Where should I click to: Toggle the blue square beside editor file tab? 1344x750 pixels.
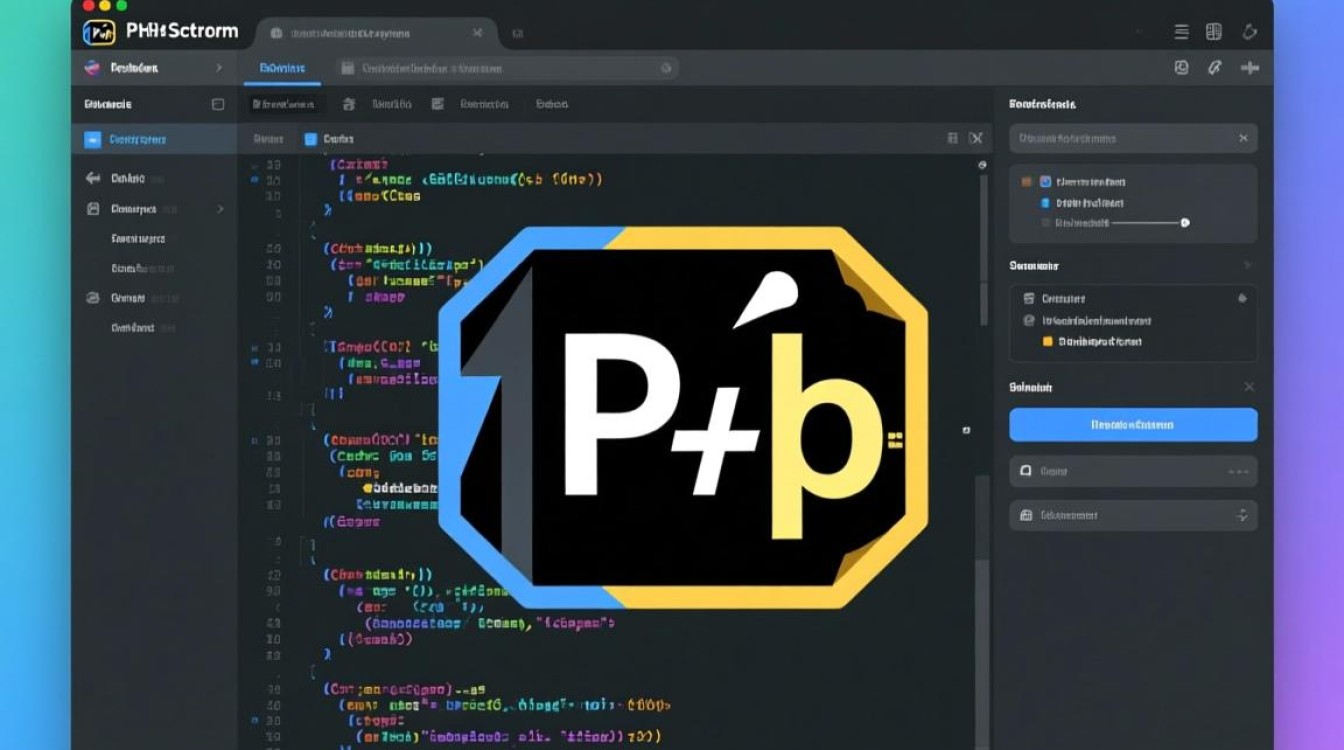click(310, 139)
